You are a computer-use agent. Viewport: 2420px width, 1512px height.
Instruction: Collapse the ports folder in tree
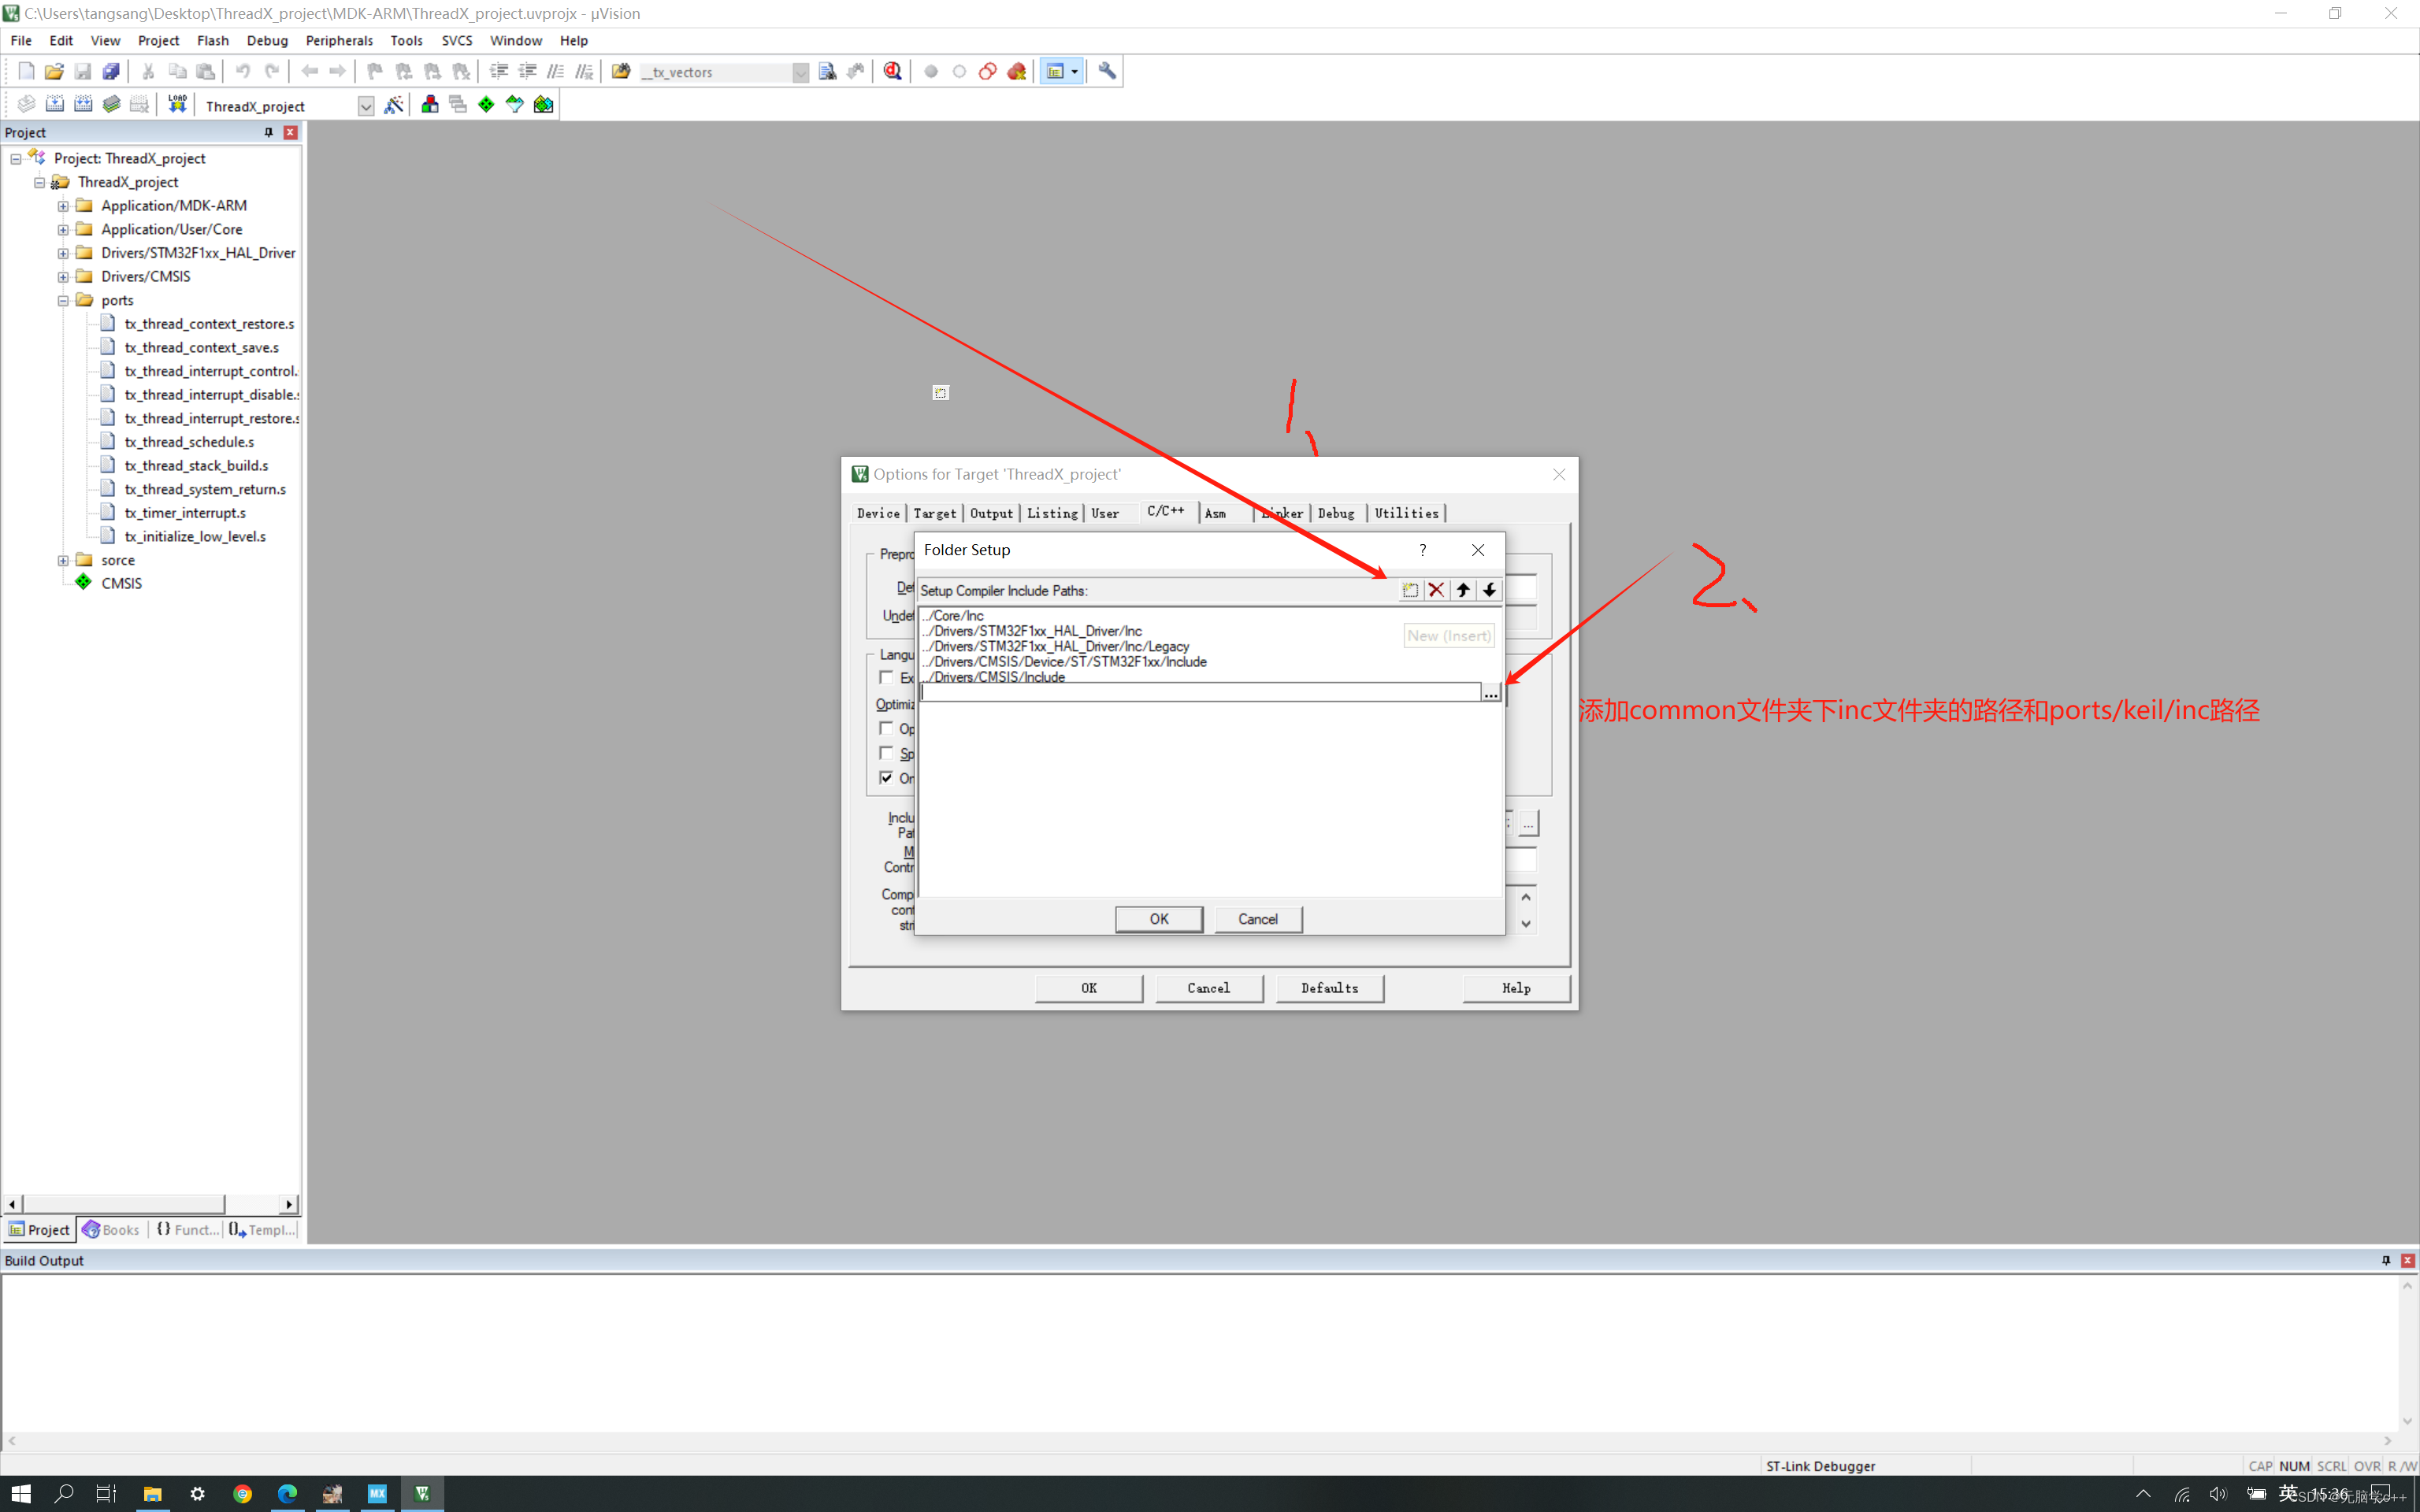point(63,300)
